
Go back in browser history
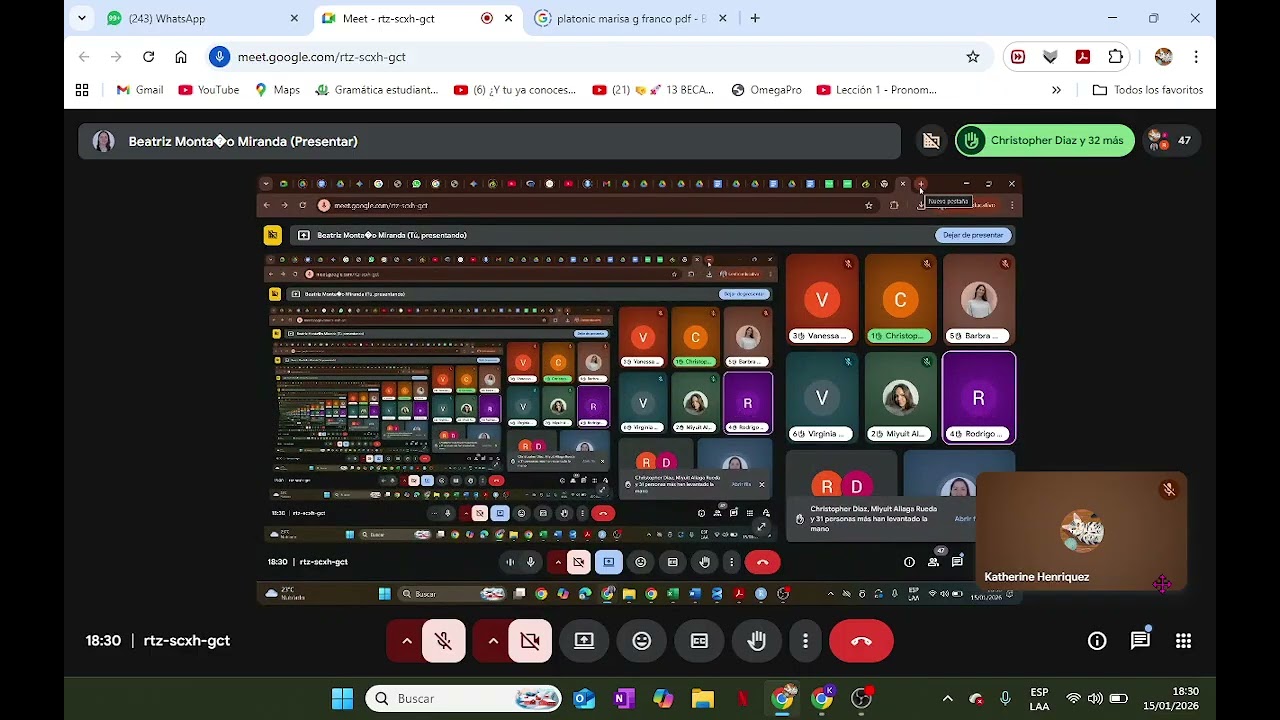(x=84, y=57)
